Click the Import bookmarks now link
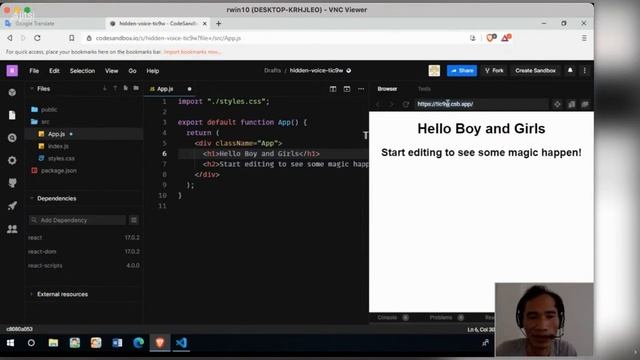Screen dimensions: 640x360 (192, 52)
